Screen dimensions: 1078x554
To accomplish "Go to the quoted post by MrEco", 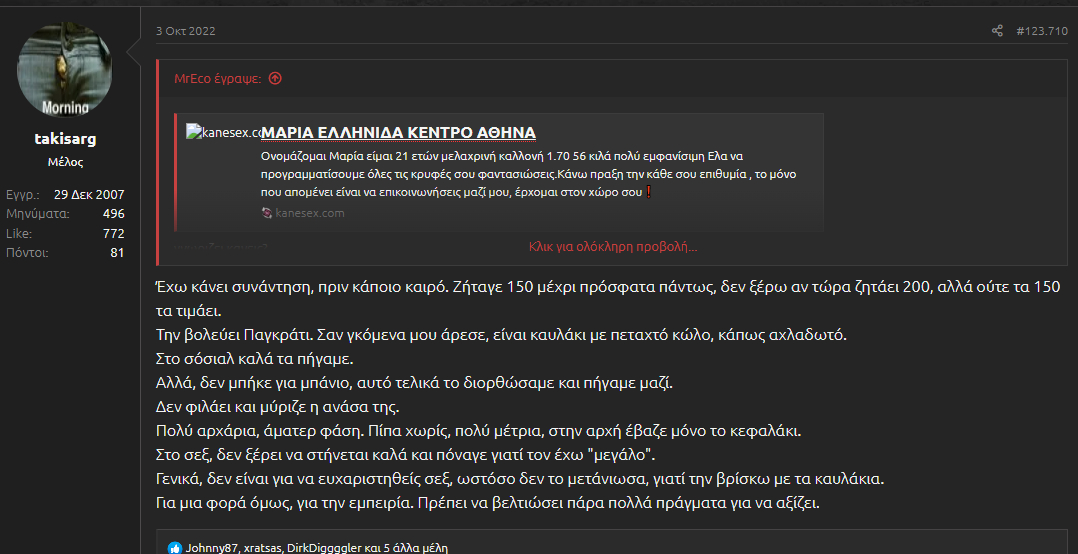I will point(217,78).
